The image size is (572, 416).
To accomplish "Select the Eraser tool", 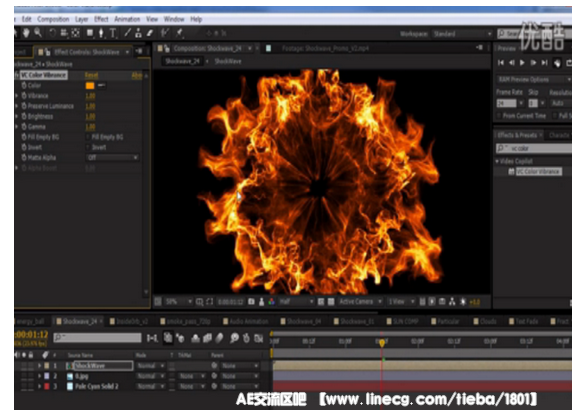I will pos(150,33).
